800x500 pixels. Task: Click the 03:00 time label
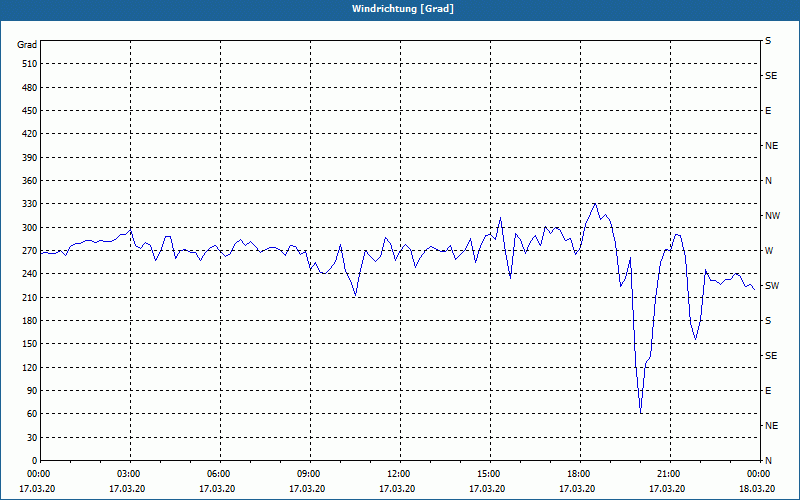(x=130, y=474)
